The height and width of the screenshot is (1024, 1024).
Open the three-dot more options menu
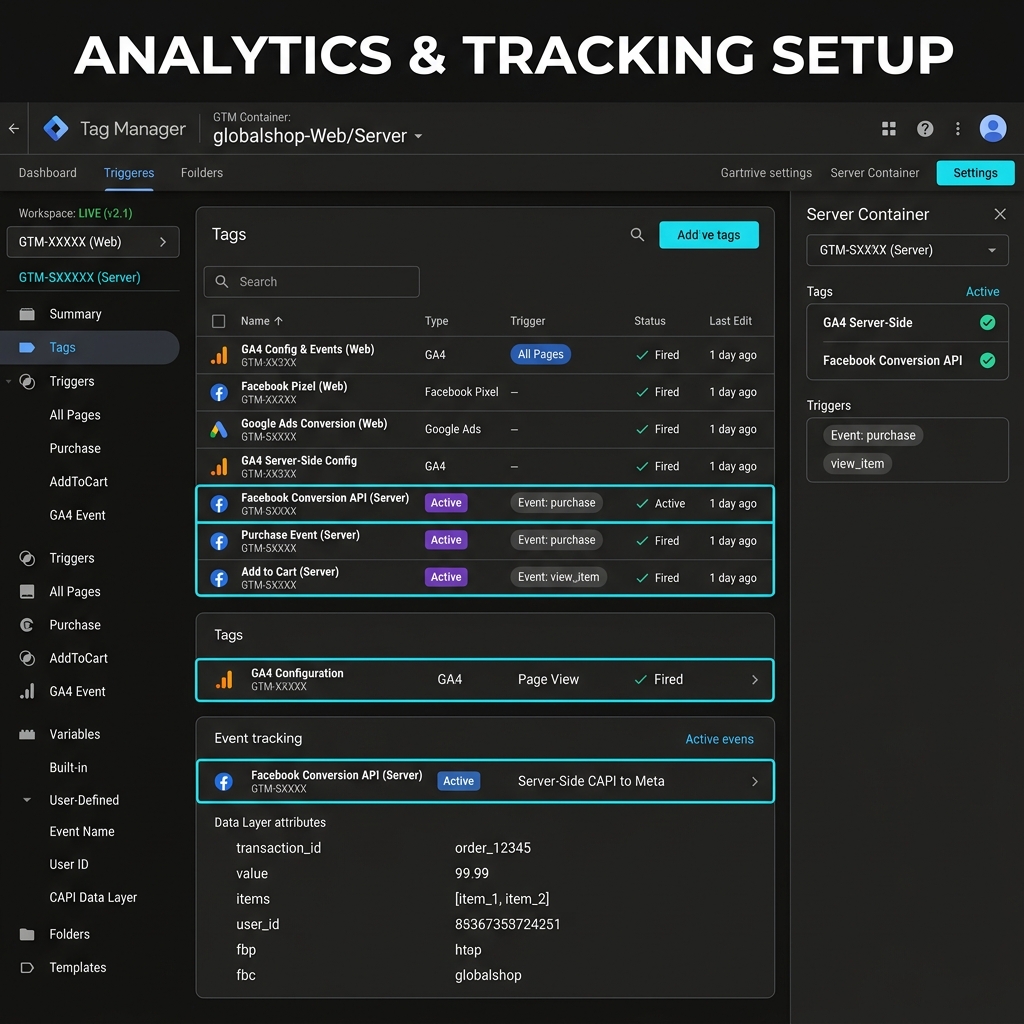957,129
